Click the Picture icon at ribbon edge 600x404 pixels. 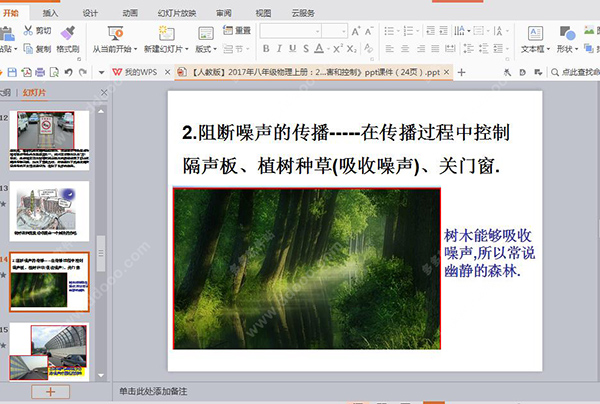point(589,31)
